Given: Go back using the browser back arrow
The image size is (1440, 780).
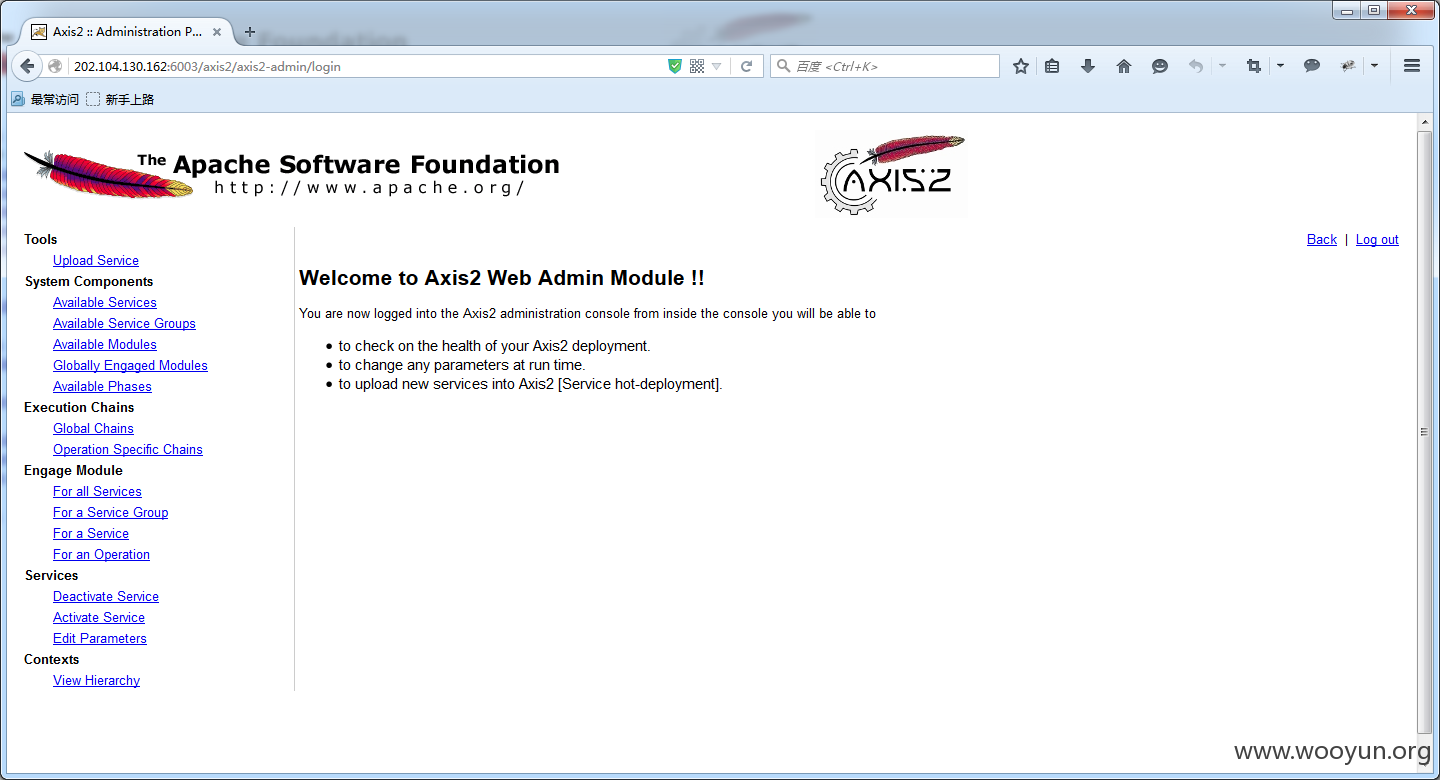Looking at the screenshot, I should pyautogui.click(x=27, y=66).
